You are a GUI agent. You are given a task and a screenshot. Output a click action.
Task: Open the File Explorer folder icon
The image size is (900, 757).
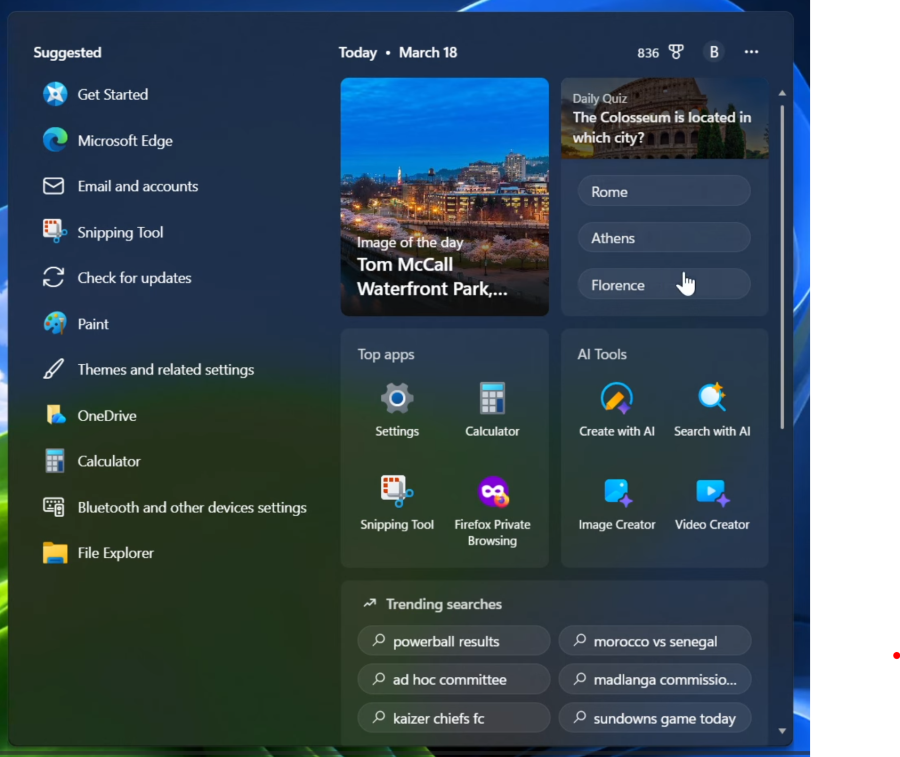coord(55,553)
